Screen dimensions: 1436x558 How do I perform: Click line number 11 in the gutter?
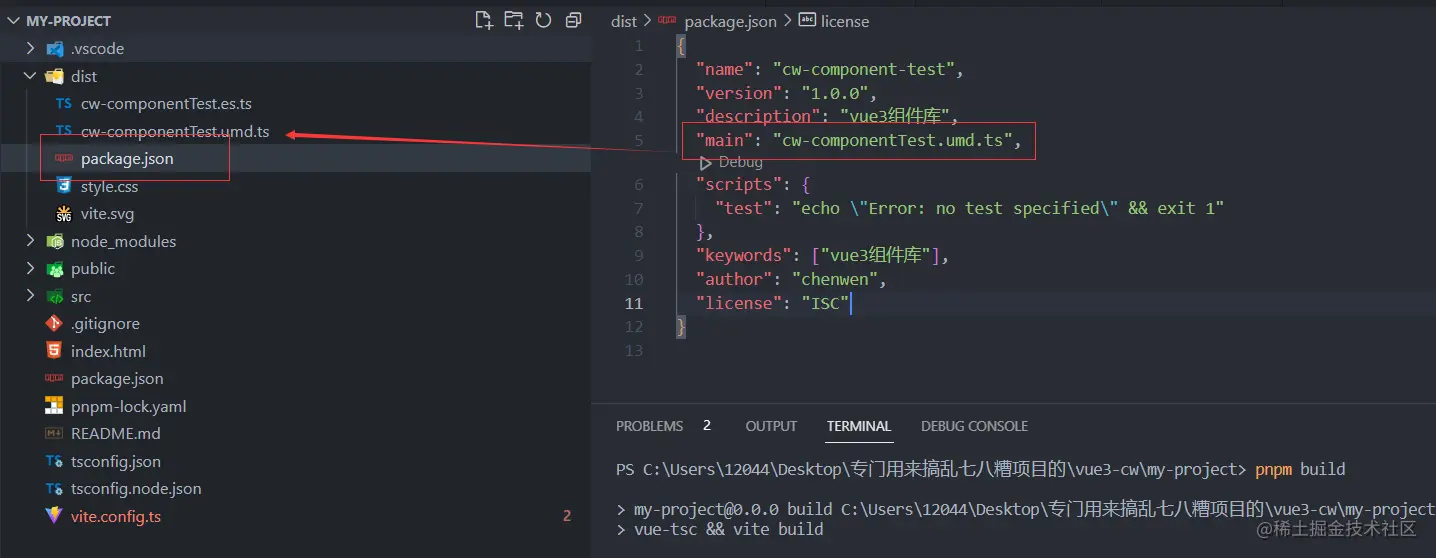click(635, 303)
